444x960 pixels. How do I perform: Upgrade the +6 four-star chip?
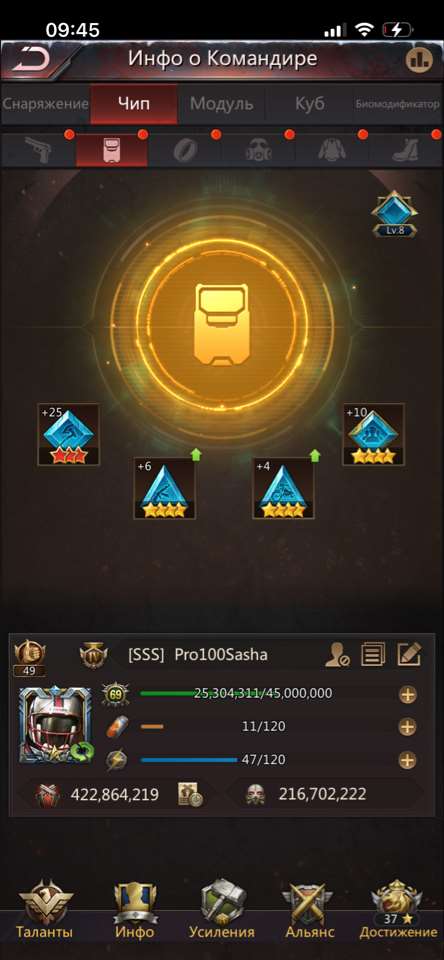[x=164, y=489]
